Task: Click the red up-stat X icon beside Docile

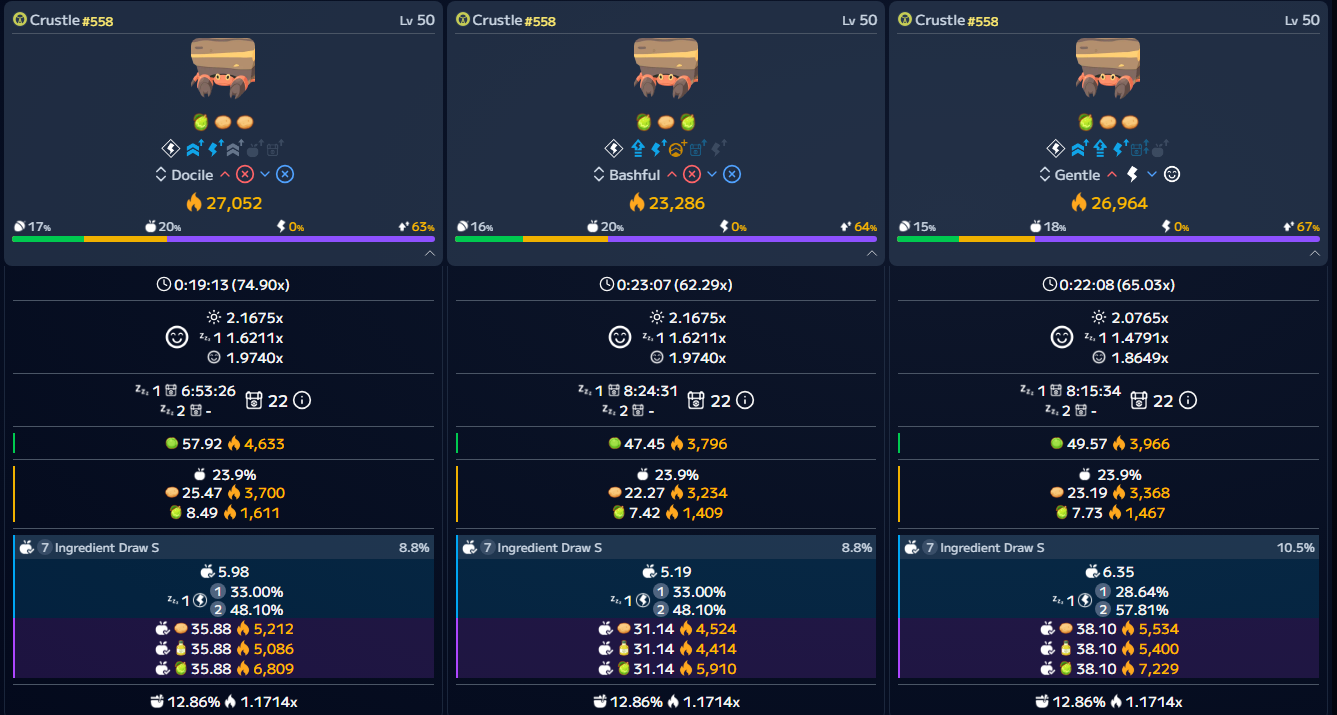Action: [244, 175]
